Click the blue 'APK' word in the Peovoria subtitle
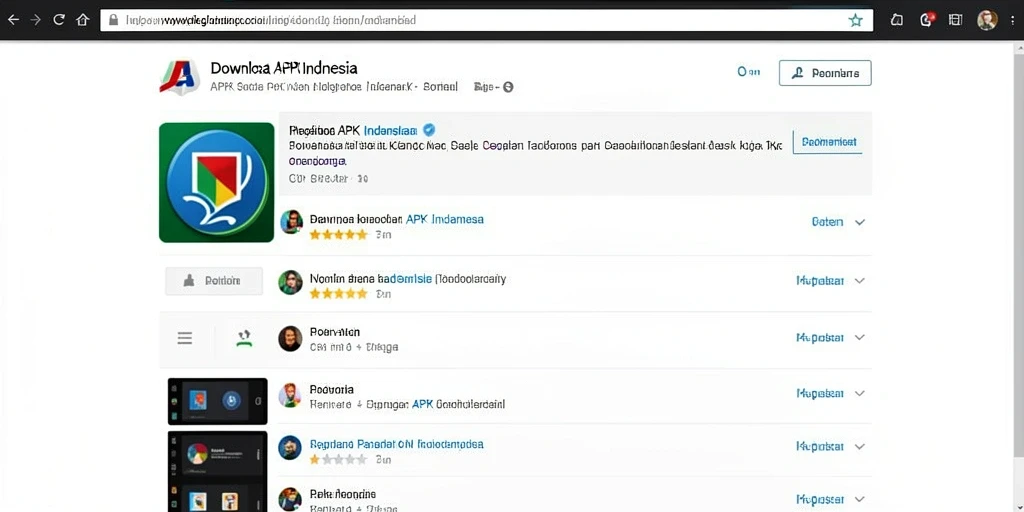1024x512 pixels. click(x=422, y=404)
